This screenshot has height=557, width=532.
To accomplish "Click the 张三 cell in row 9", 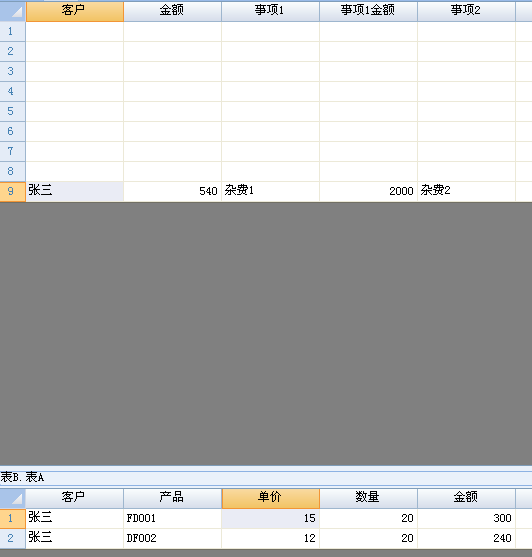I will coord(75,191).
